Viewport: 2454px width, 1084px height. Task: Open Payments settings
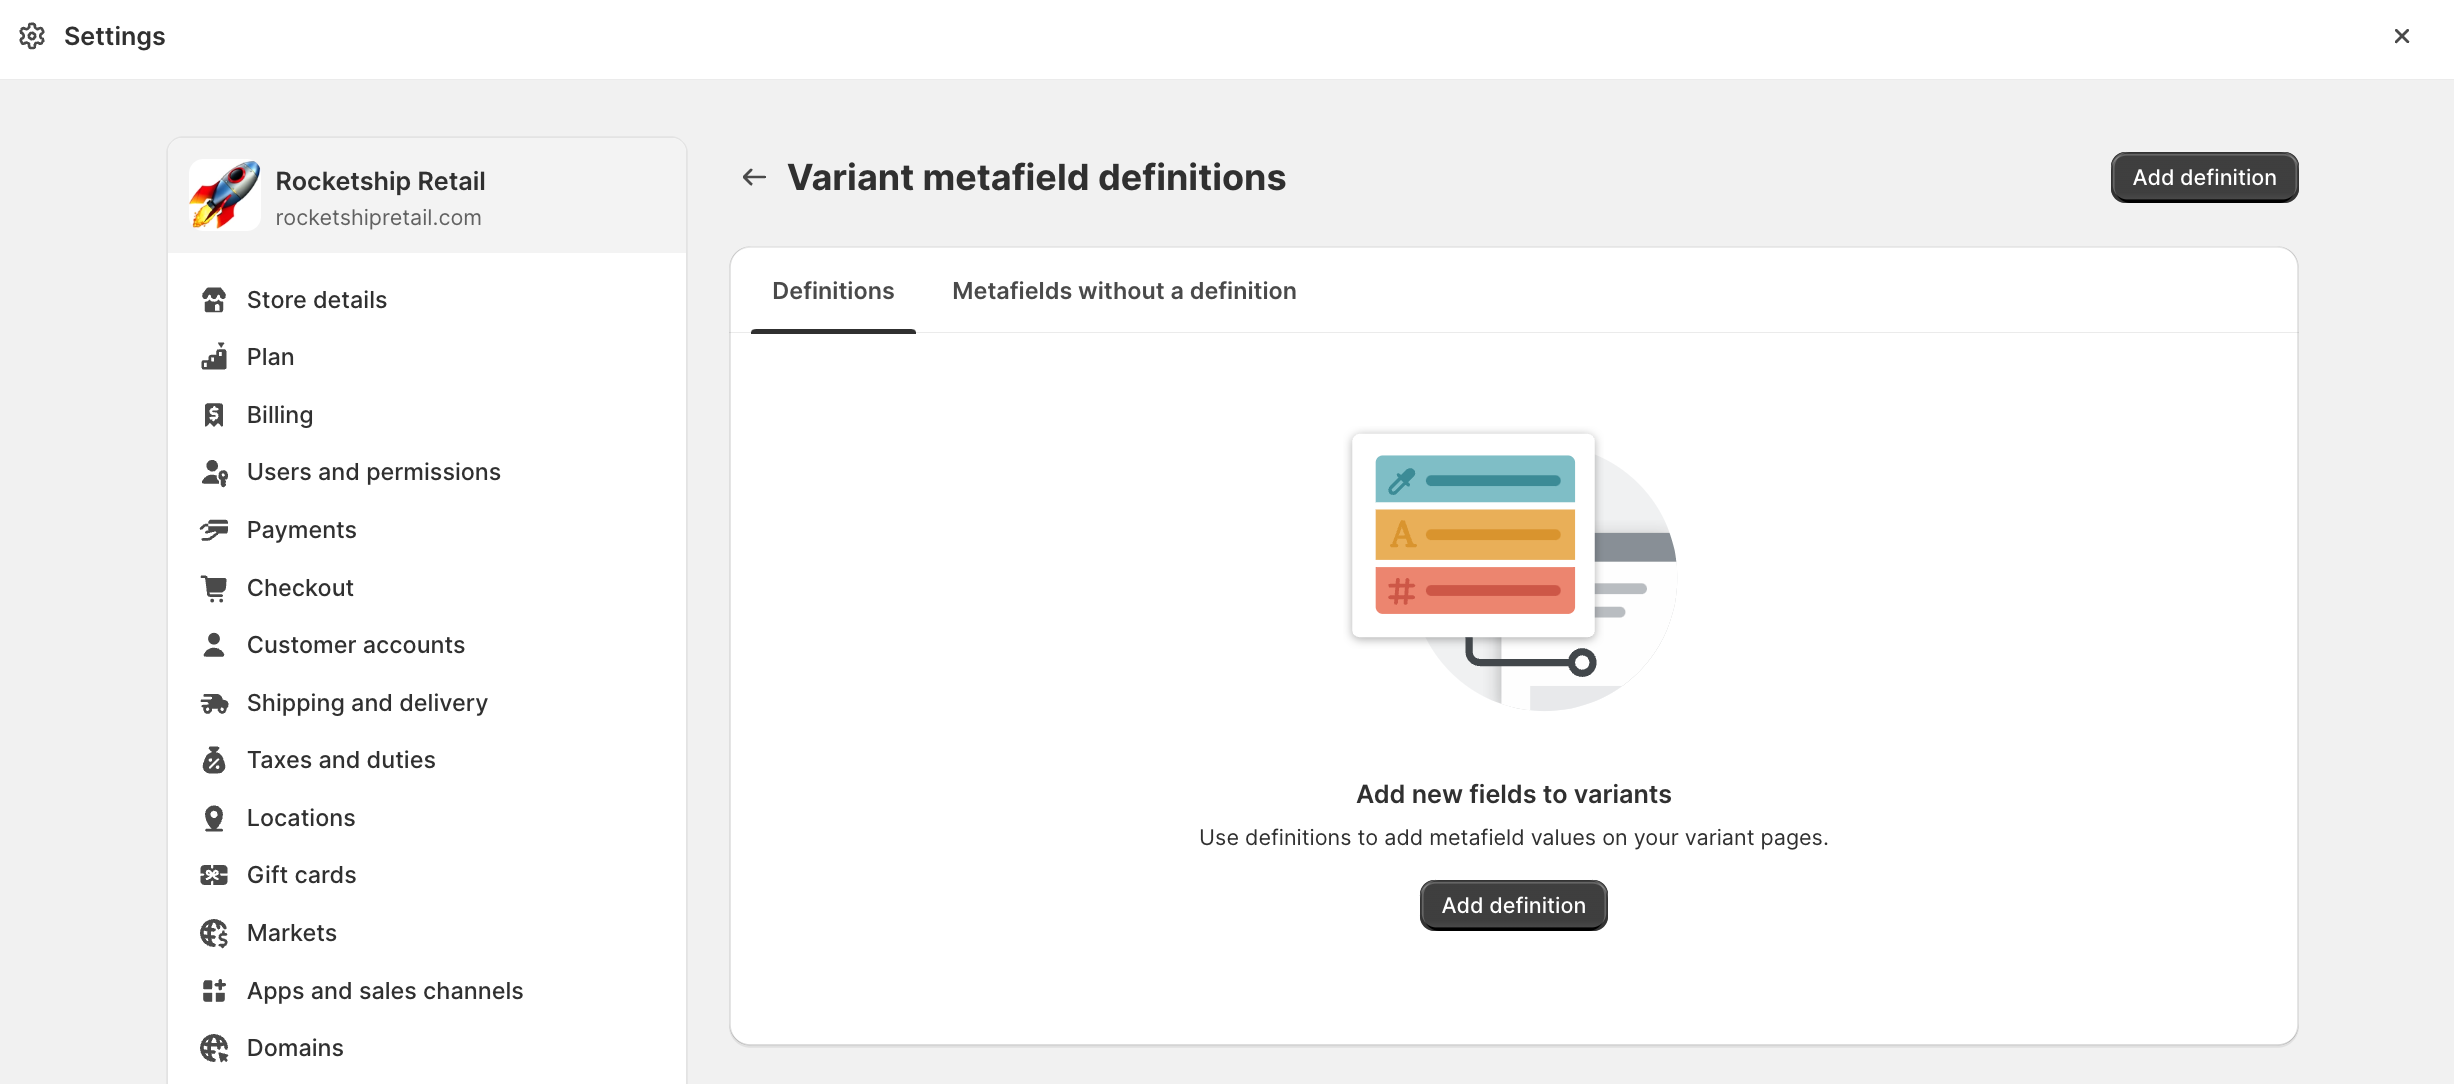pos(301,530)
